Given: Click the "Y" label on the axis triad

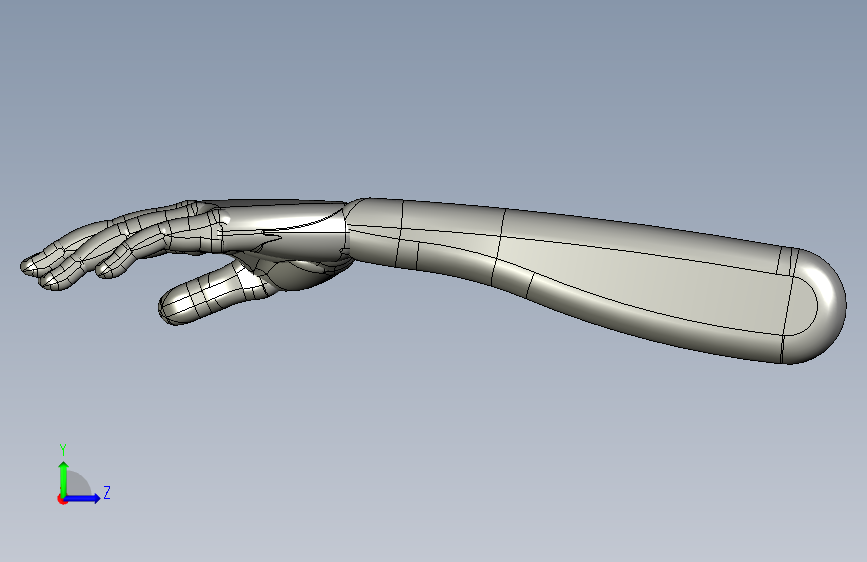Looking at the screenshot, I should (63, 450).
